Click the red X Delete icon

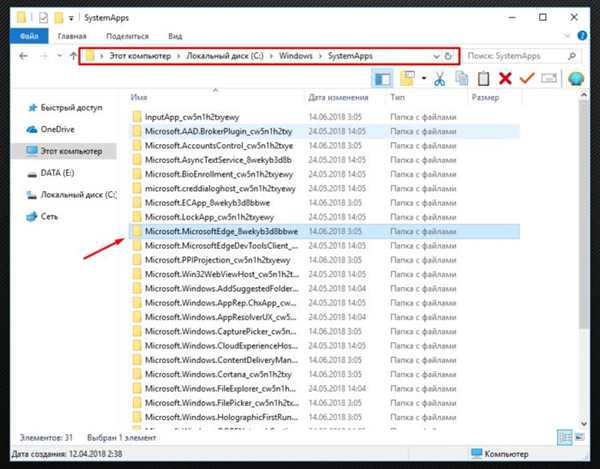pos(505,78)
